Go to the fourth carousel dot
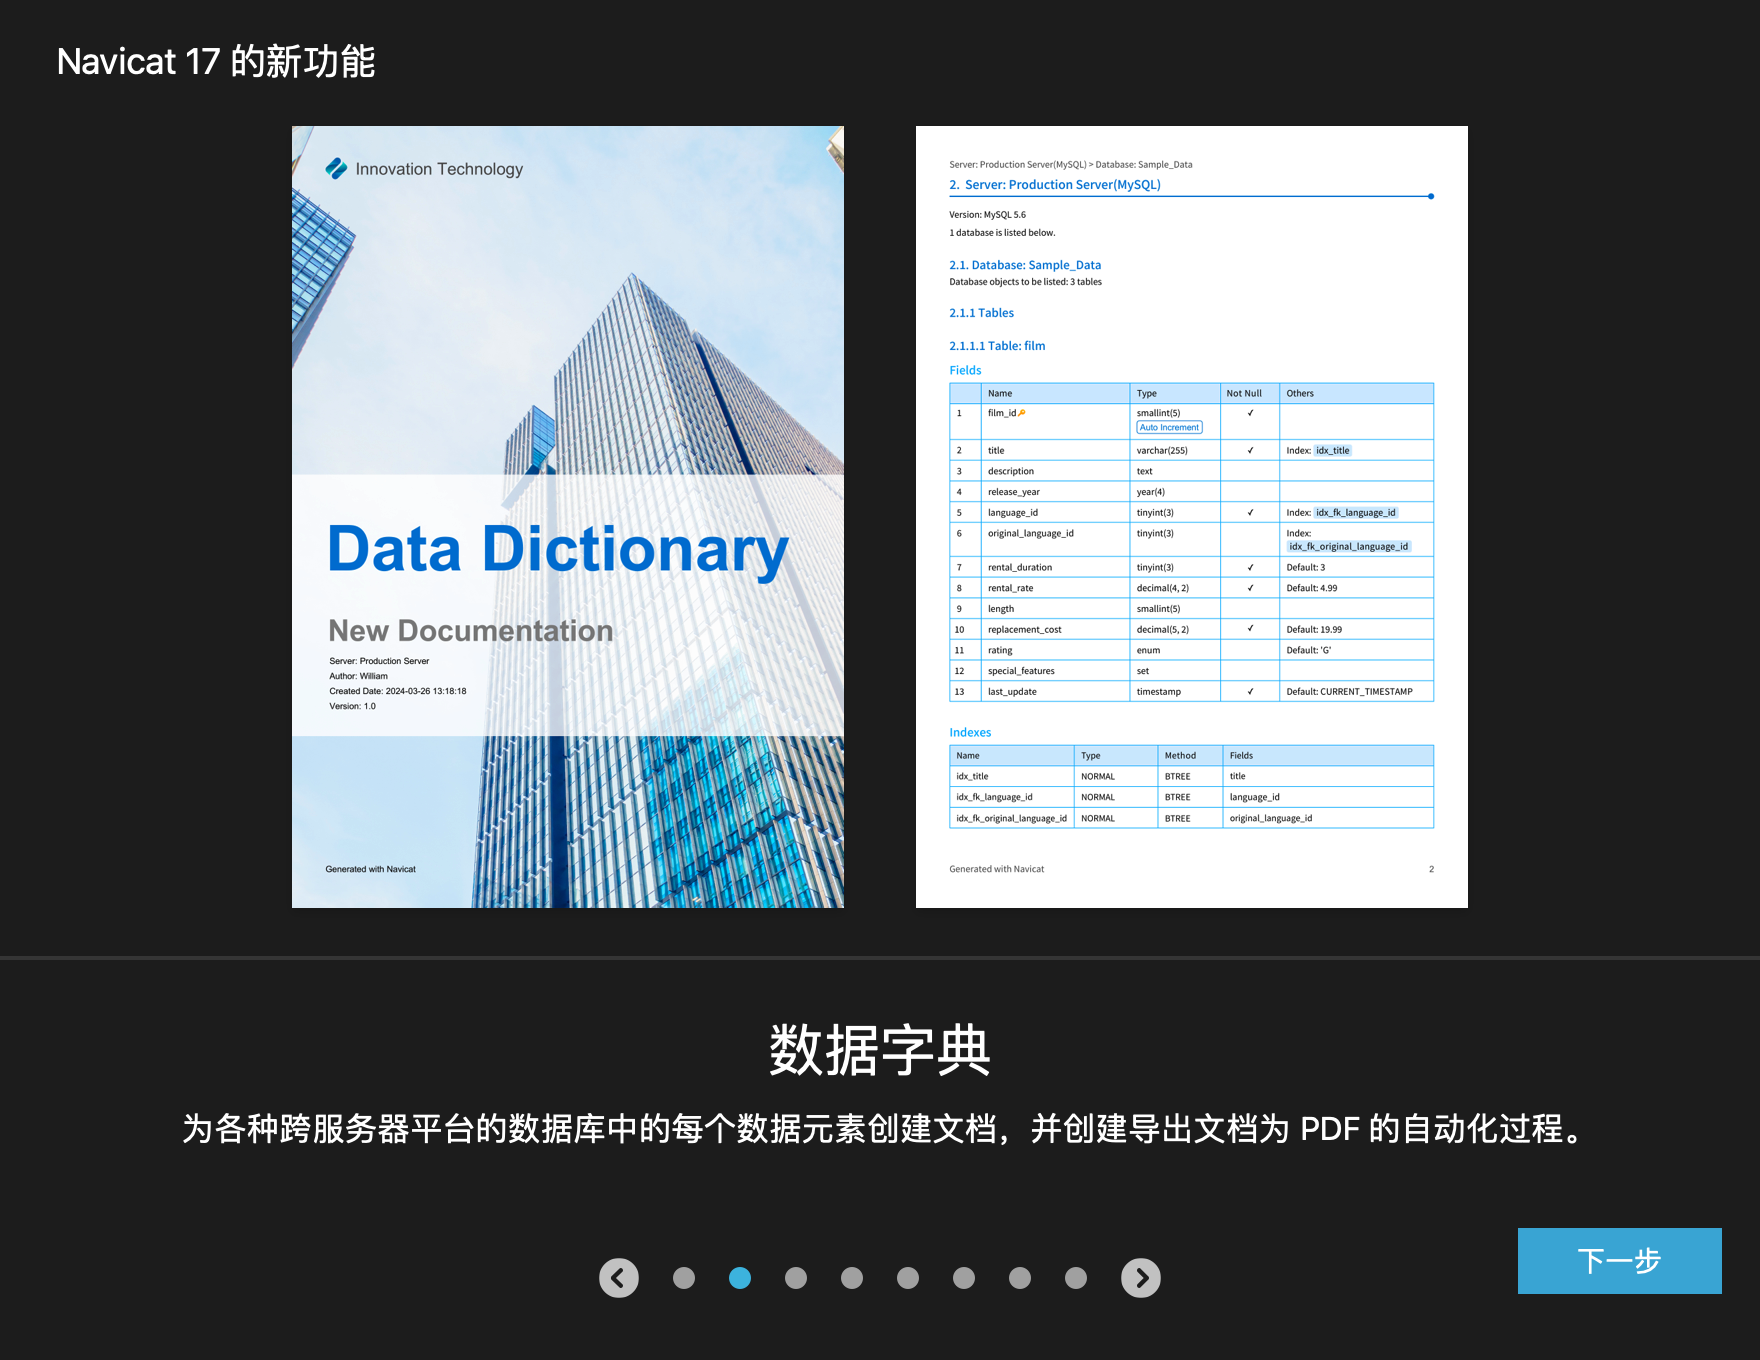The width and height of the screenshot is (1760, 1360). (852, 1278)
